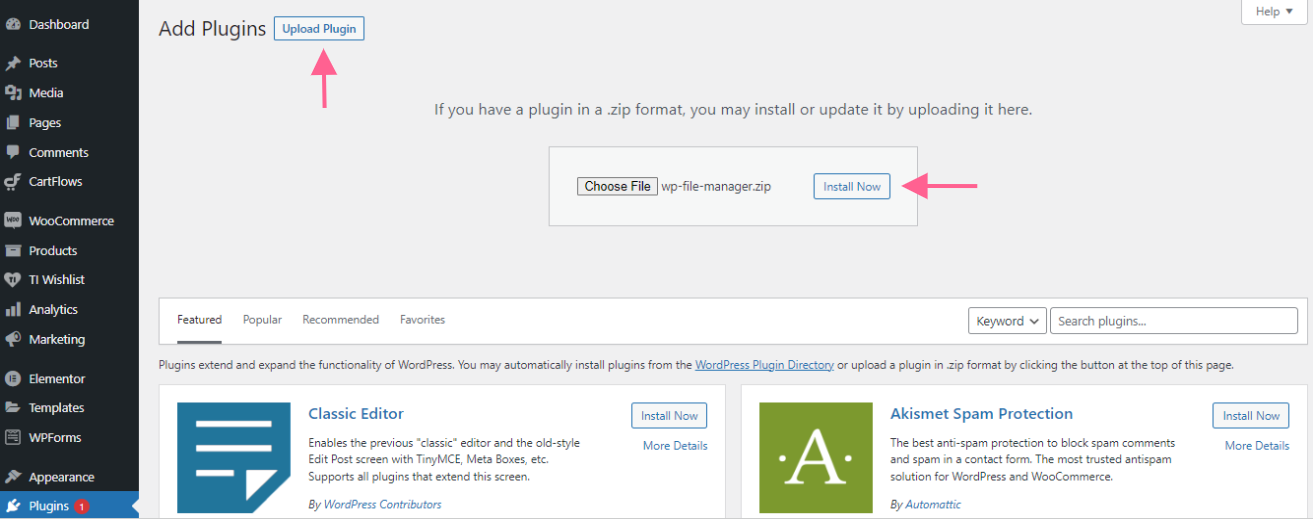Install the Akismet Spam Protection plugin

point(1251,416)
